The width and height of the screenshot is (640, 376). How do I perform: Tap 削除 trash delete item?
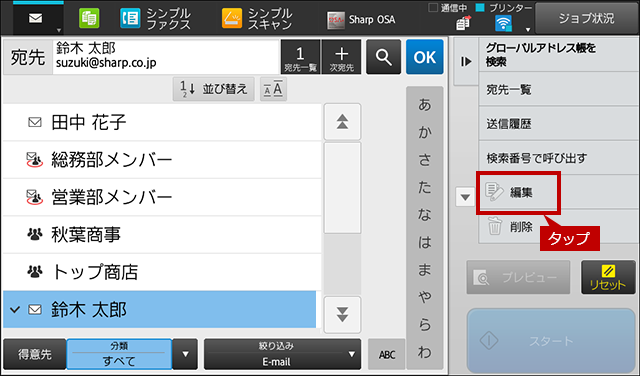pyautogui.click(x=558, y=227)
